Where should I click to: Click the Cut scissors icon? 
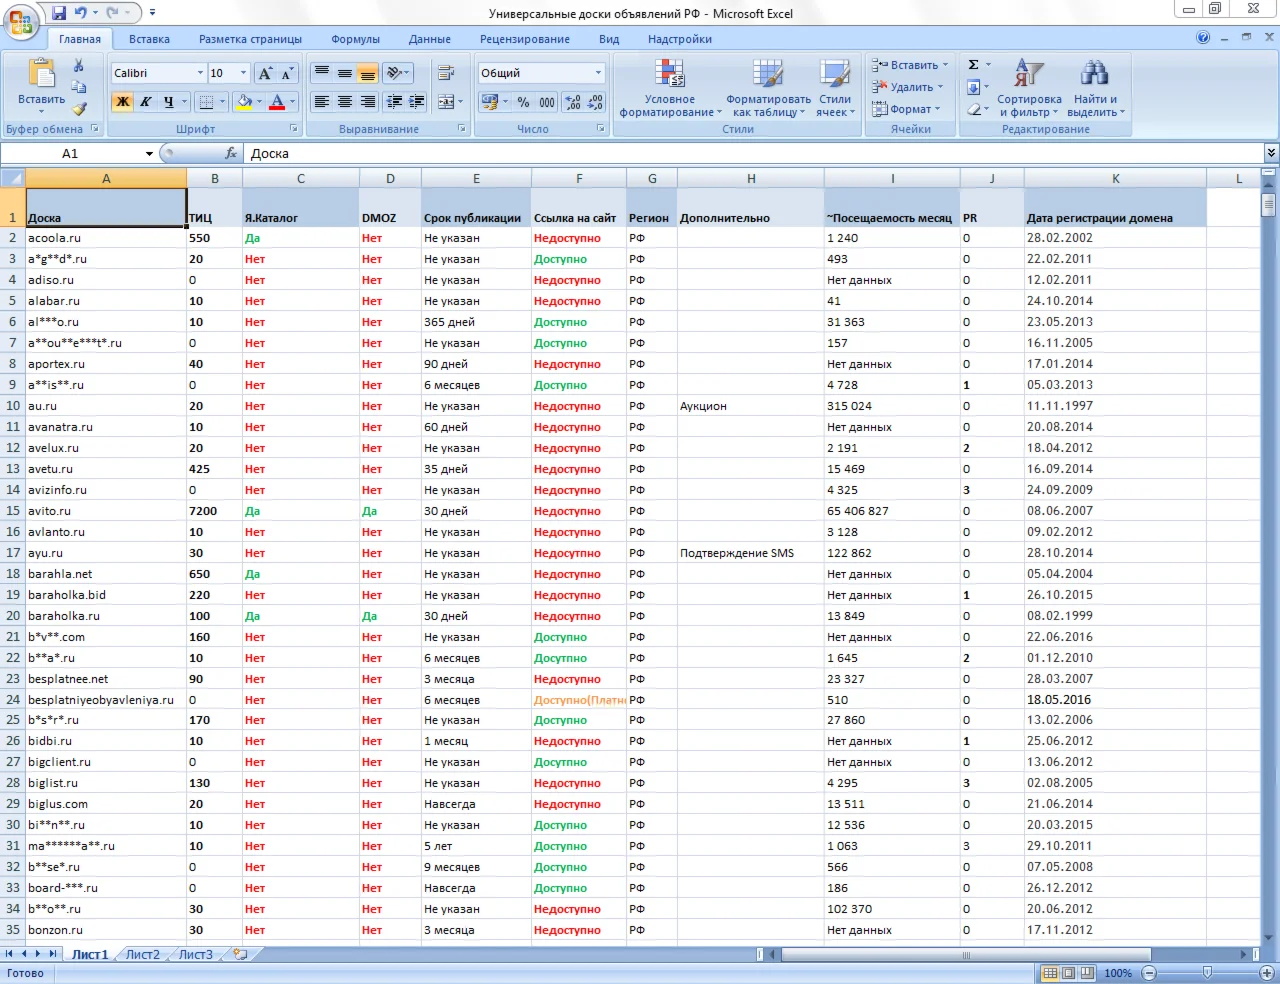pyautogui.click(x=79, y=65)
